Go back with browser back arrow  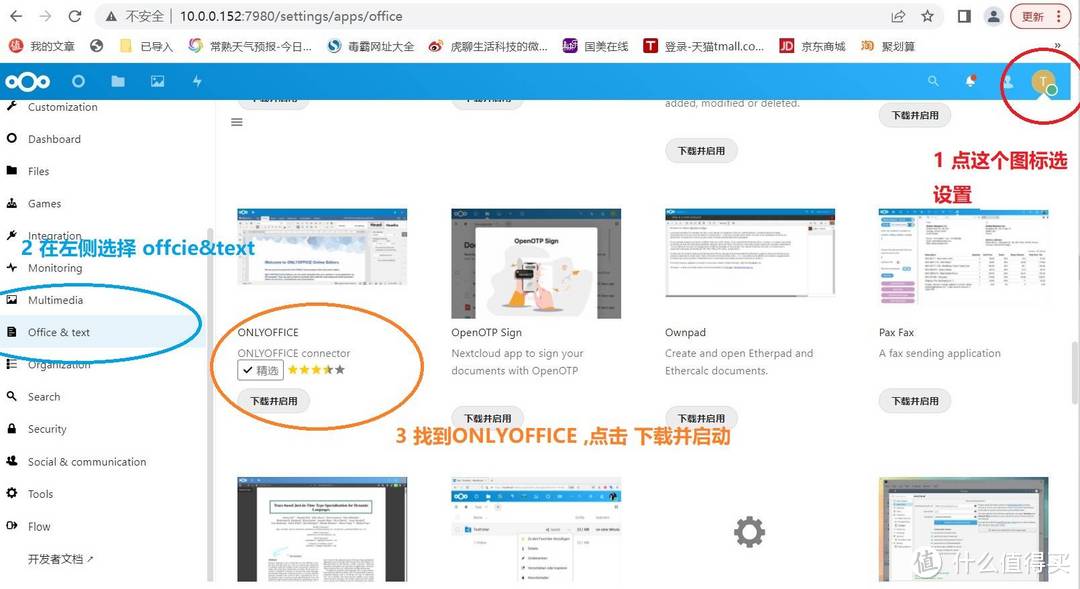(x=17, y=16)
